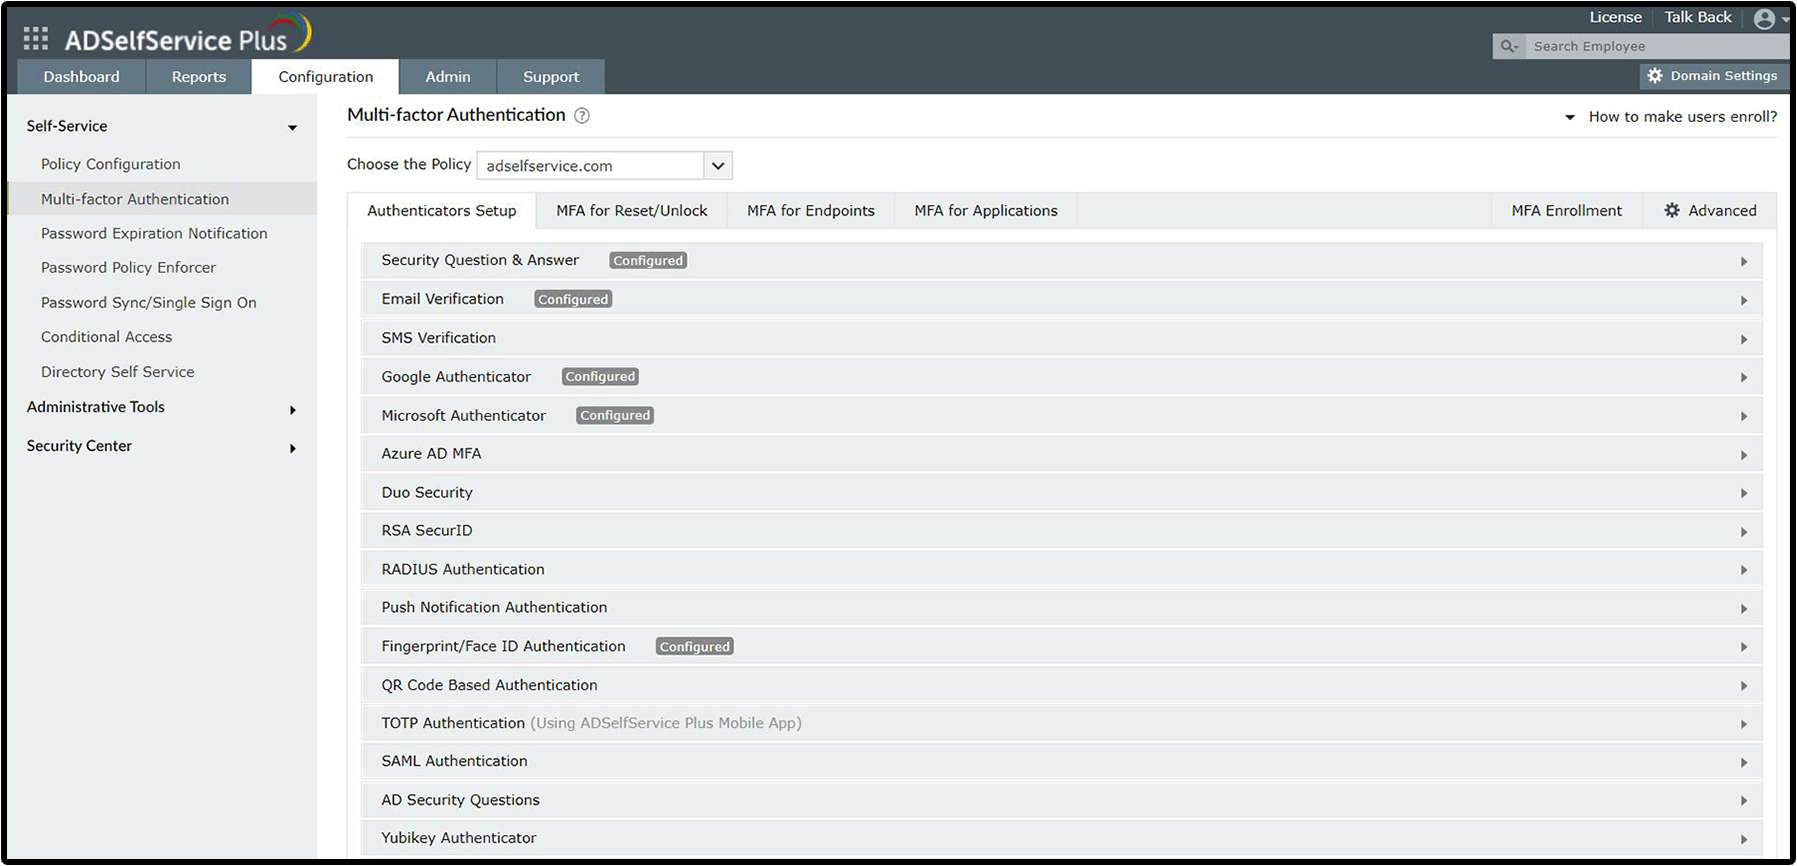The image size is (1797, 866).
Task: Expand the SAML Authentication row arrow
Action: pos(1744,763)
